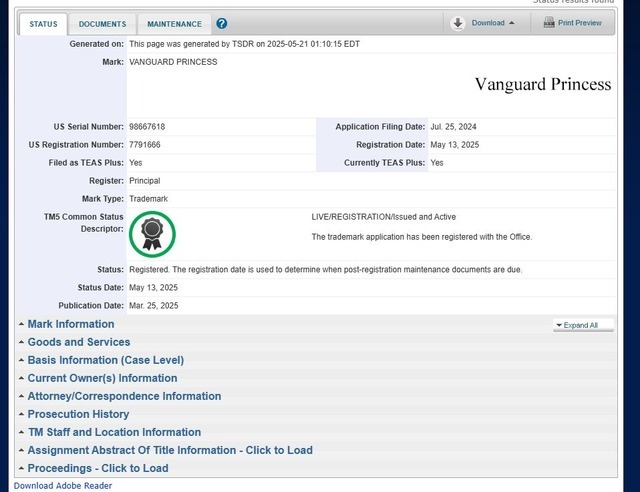
Task: Select registration number 7791666
Action: point(144,145)
